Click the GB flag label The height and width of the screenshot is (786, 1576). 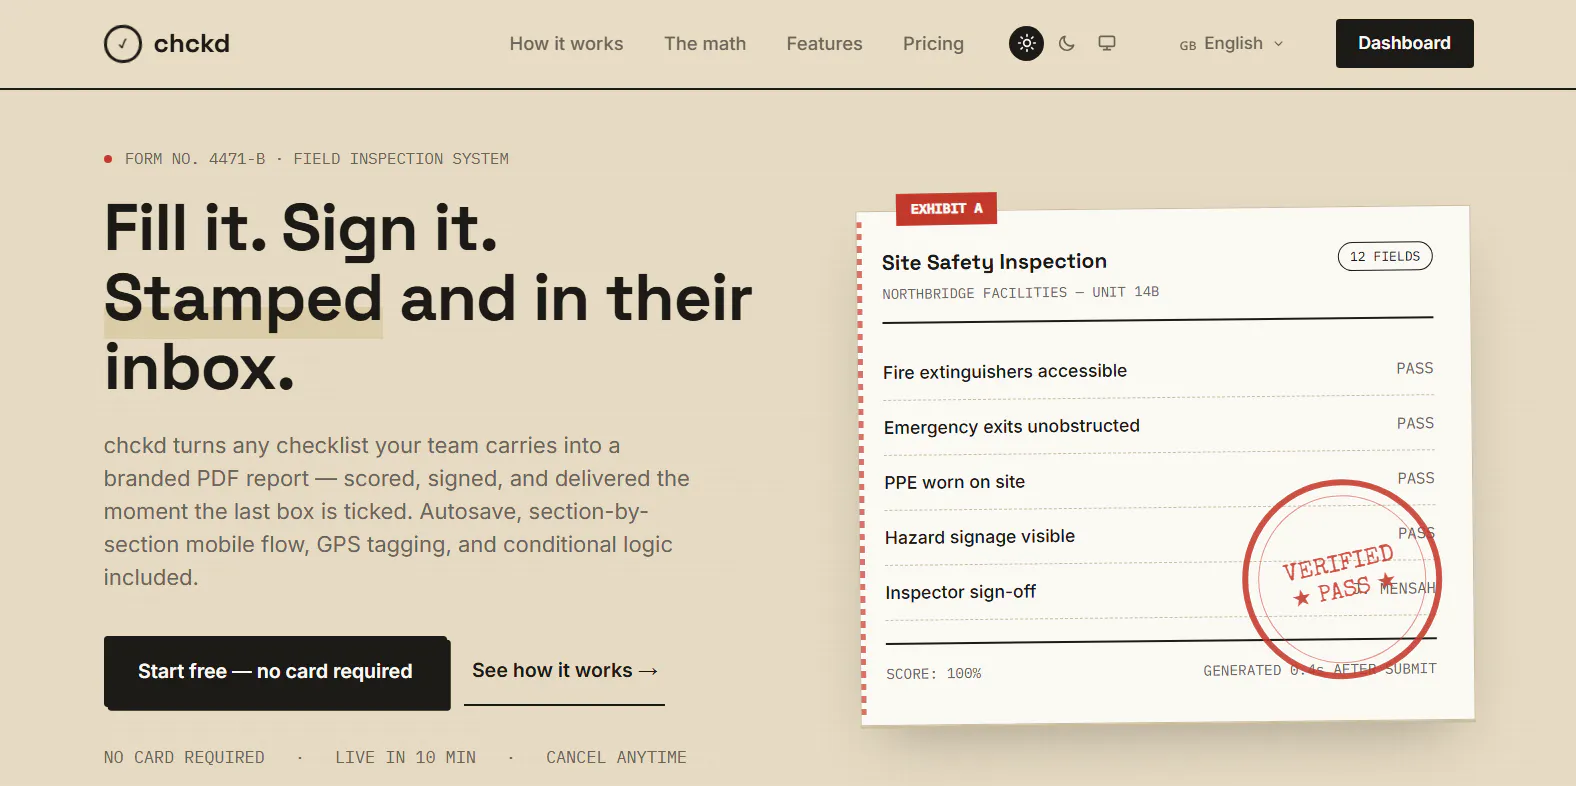pyautogui.click(x=1188, y=45)
